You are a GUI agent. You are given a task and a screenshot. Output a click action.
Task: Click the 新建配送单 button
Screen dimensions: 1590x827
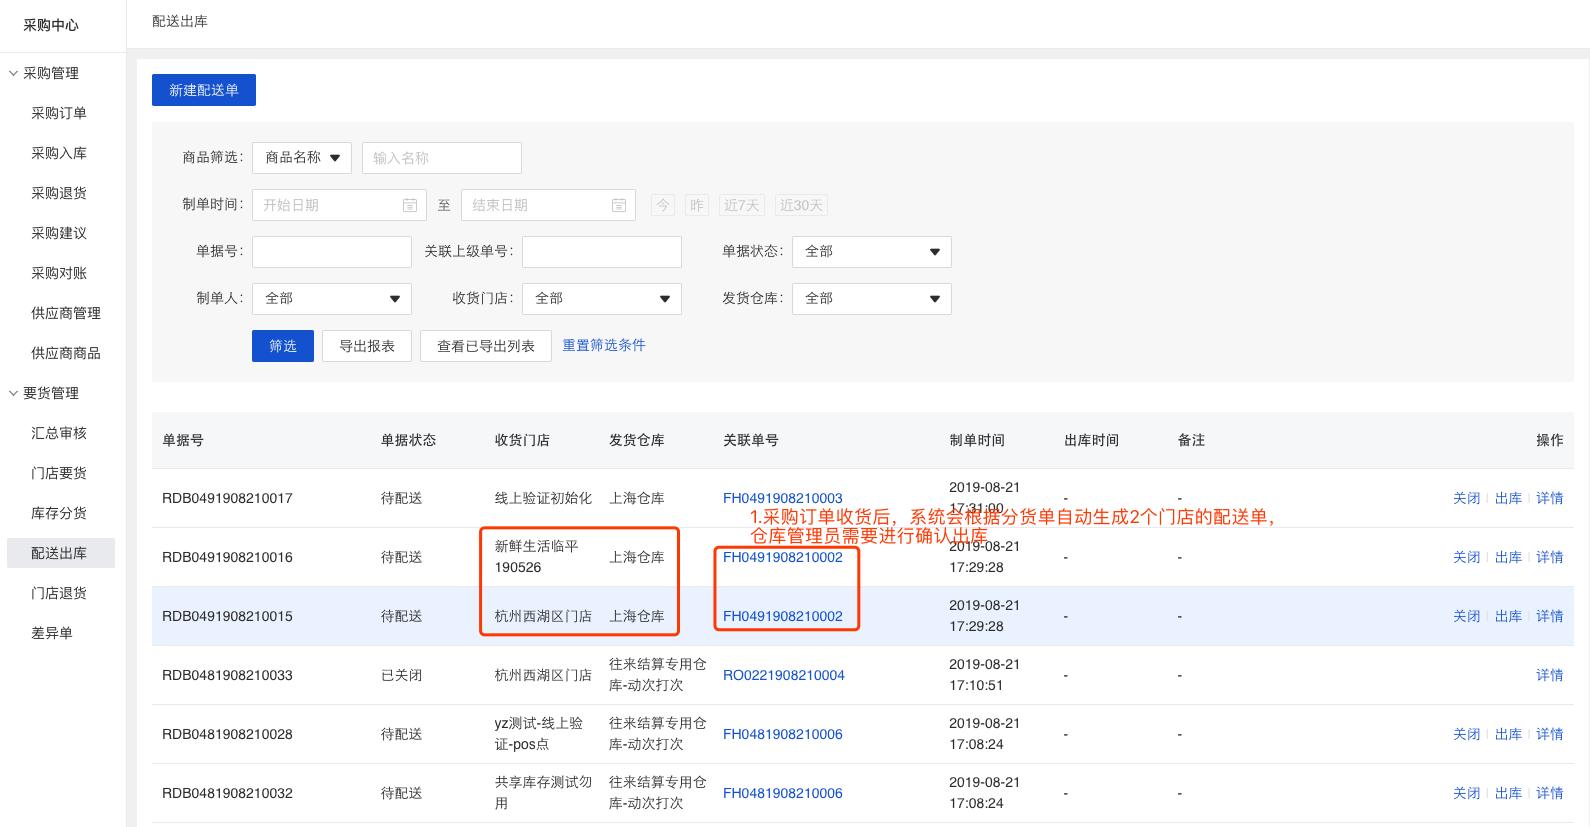click(204, 90)
